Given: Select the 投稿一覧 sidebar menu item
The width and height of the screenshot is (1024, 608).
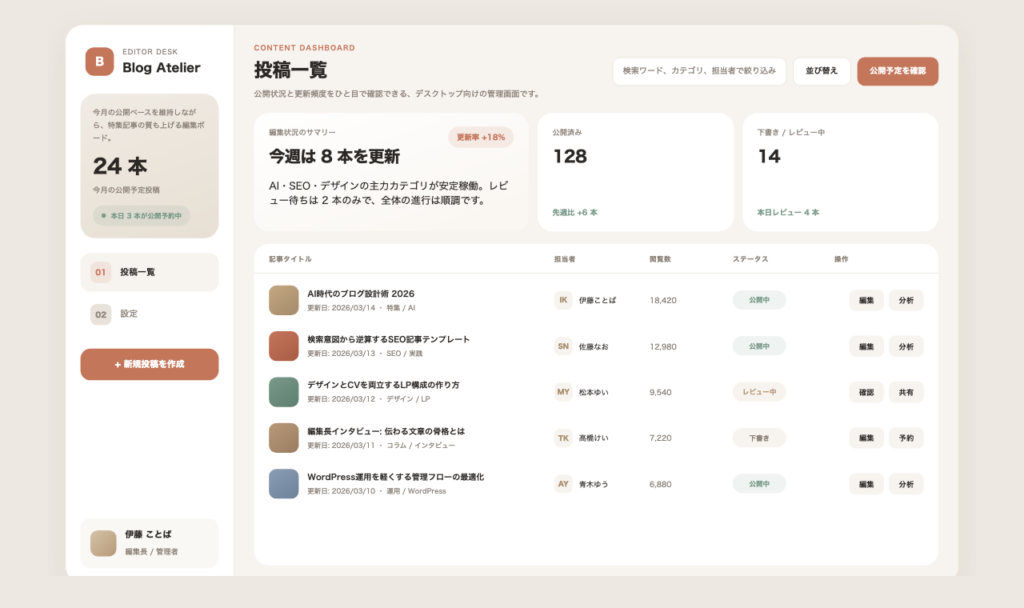Looking at the screenshot, I should click(x=149, y=272).
